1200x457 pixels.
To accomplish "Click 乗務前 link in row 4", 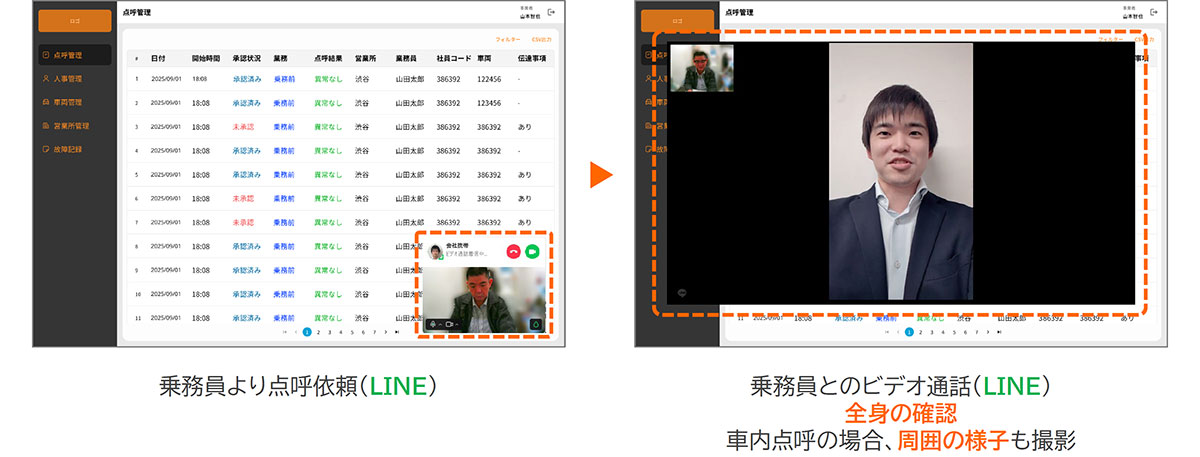I will tap(284, 151).
